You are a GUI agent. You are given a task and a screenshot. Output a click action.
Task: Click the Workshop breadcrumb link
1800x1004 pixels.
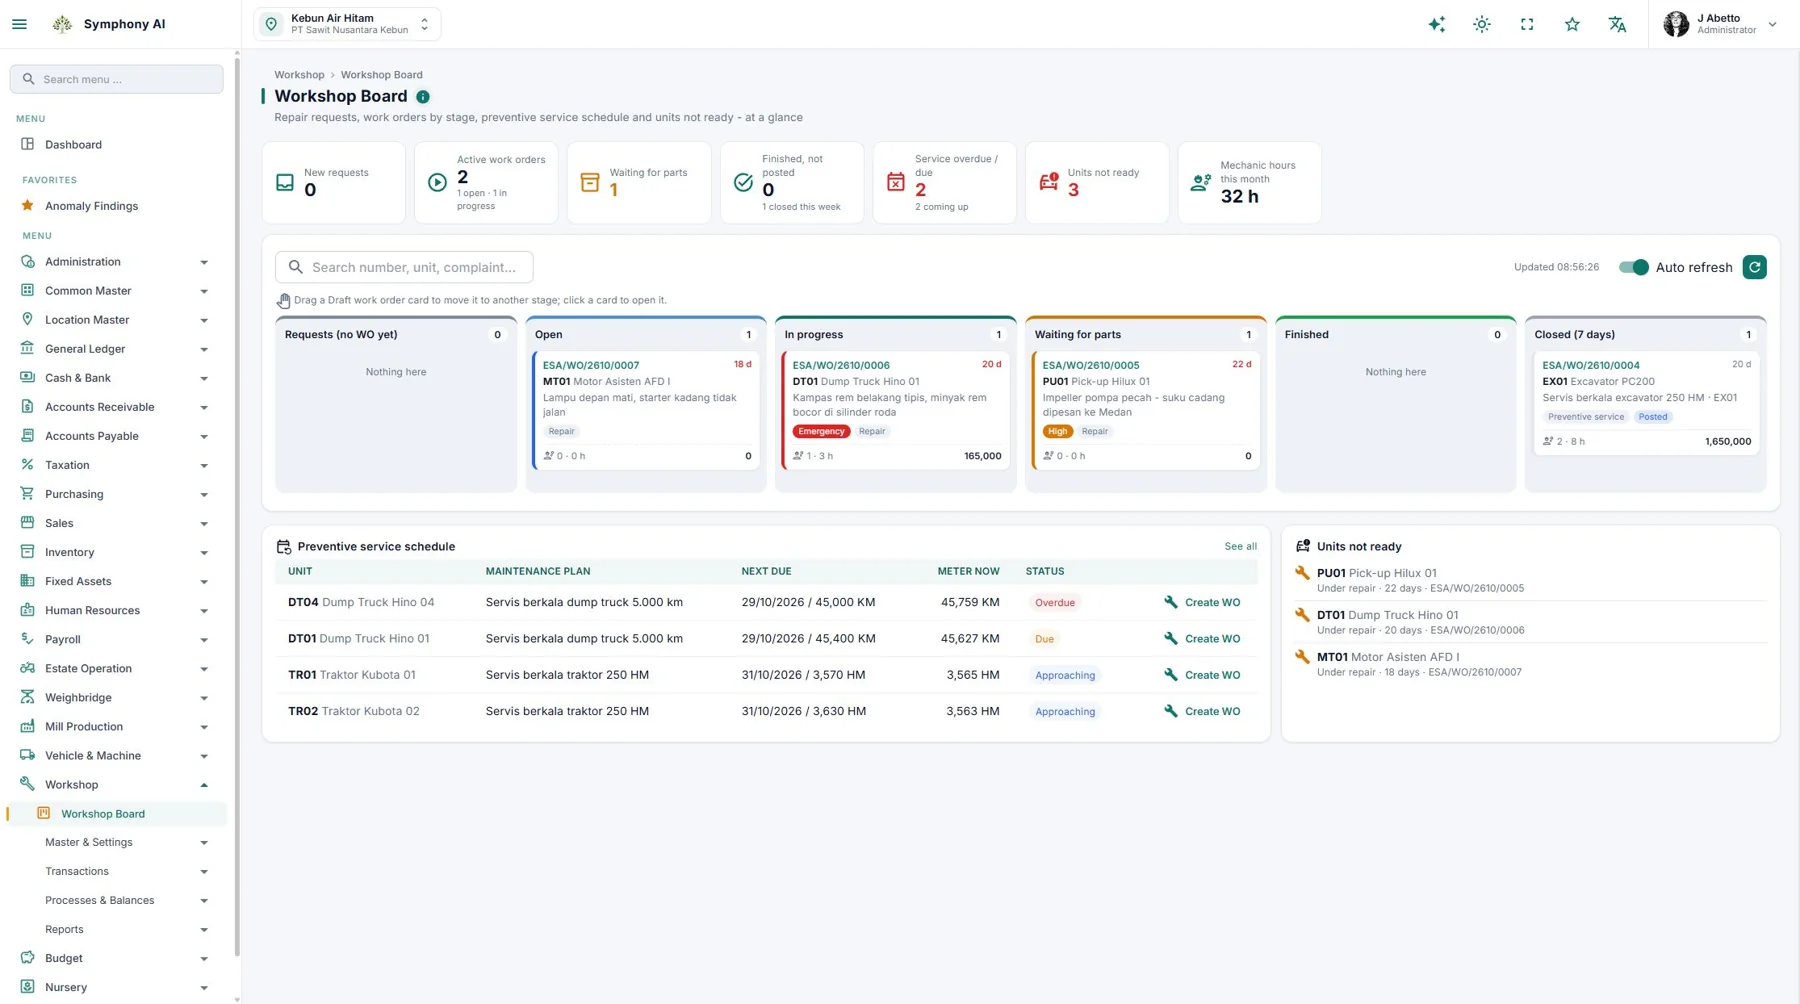click(299, 75)
